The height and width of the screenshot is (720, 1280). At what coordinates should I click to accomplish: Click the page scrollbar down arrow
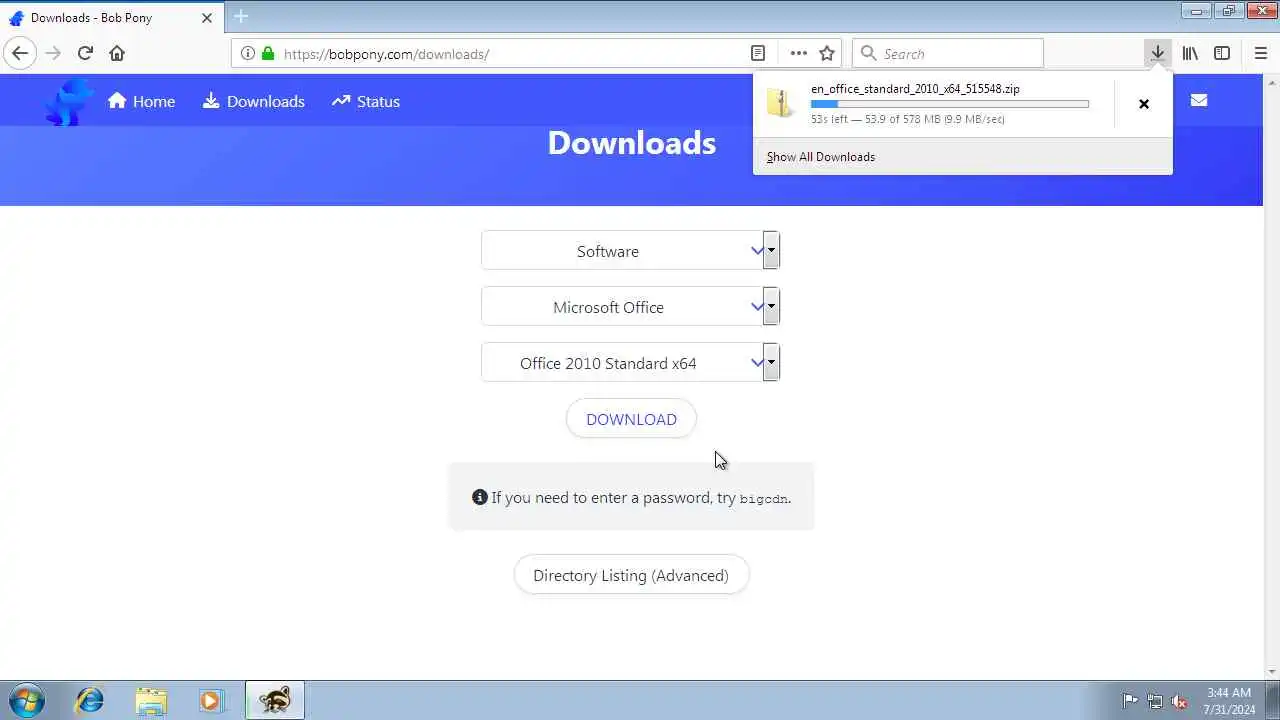click(1272, 672)
